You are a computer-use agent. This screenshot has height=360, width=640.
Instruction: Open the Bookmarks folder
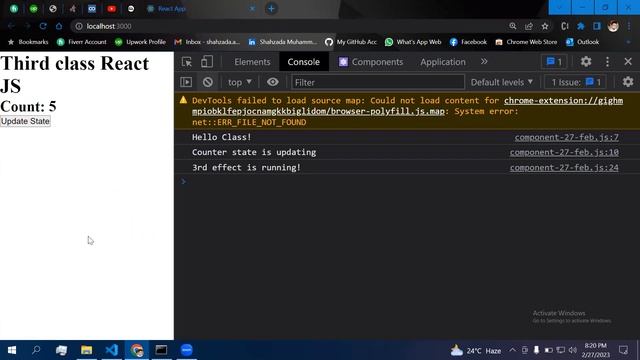coord(28,42)
